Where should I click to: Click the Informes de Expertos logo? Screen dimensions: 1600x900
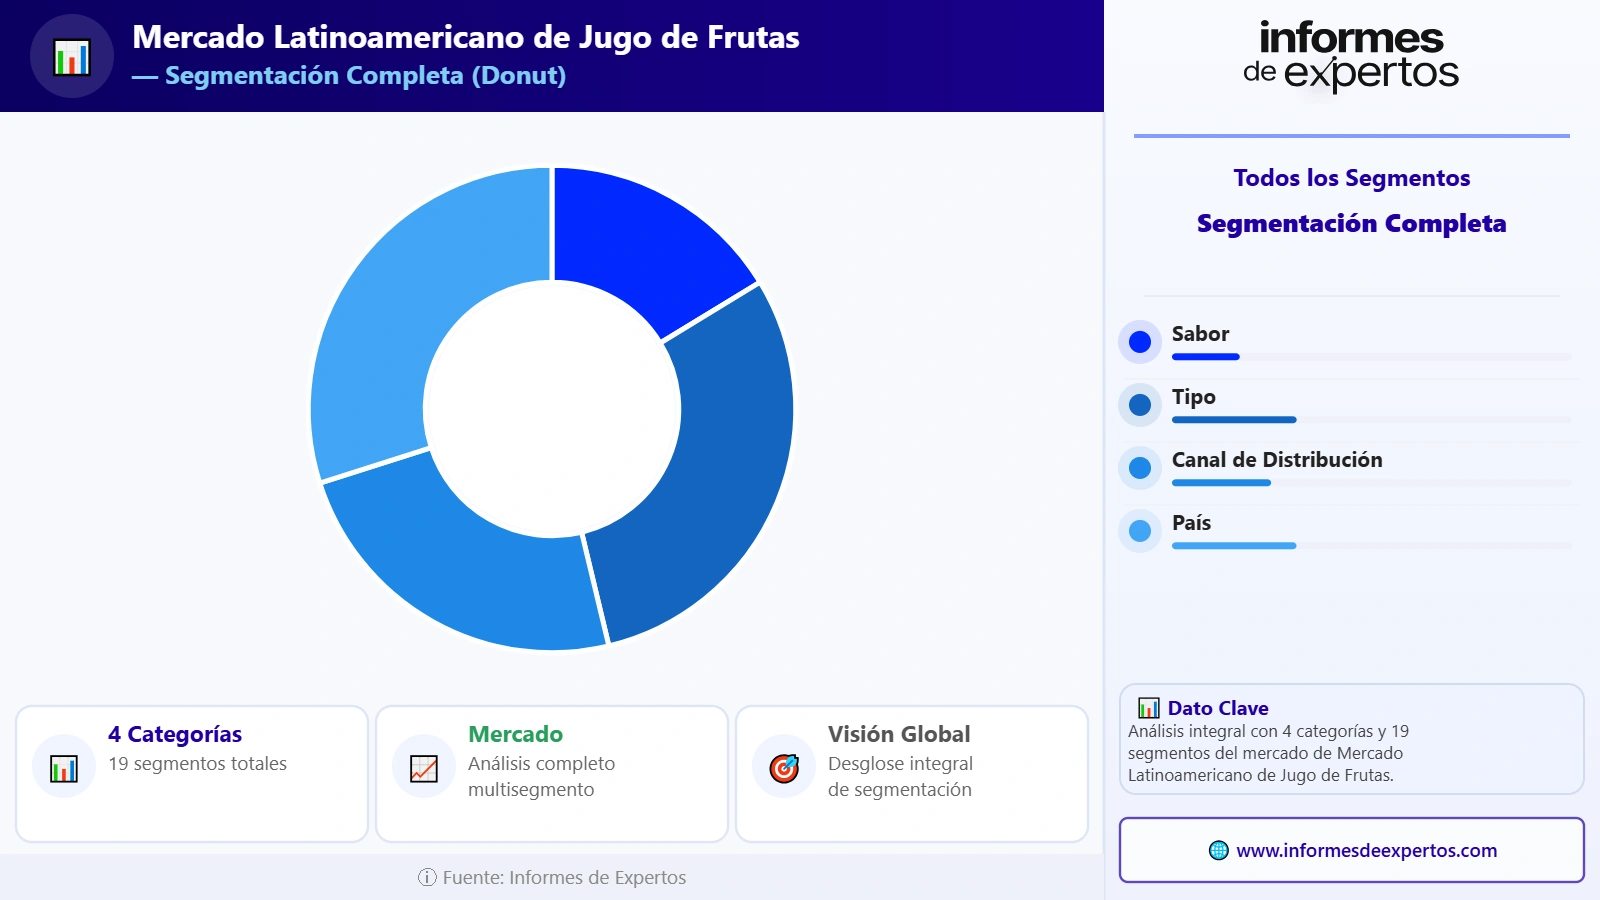click(x=1351, y=57)
